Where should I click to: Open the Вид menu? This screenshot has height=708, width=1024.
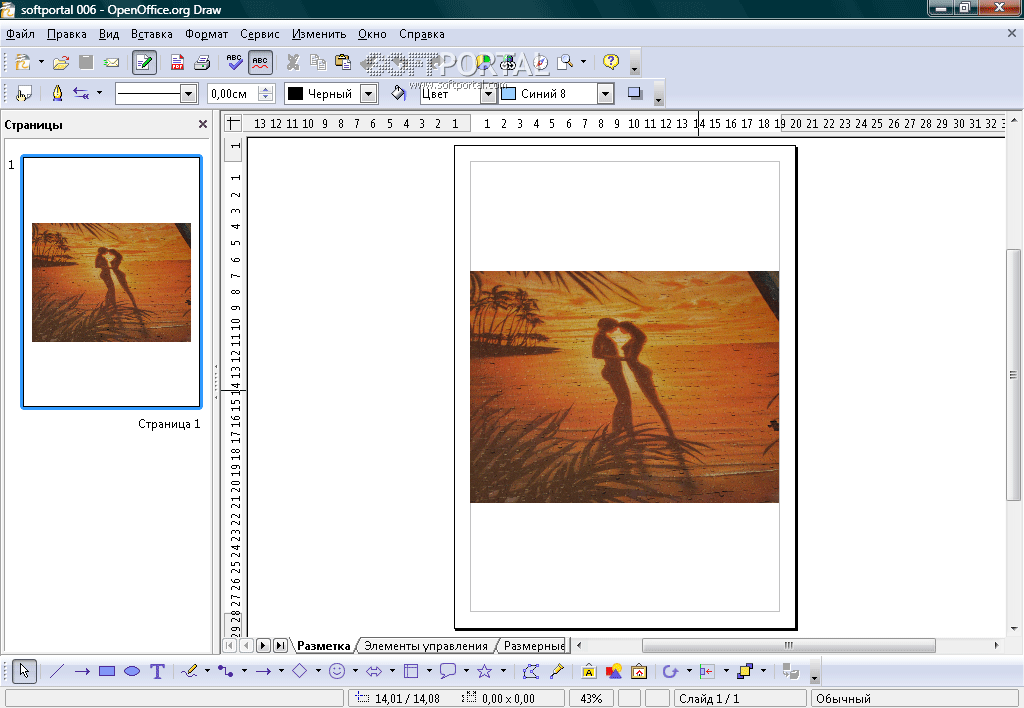tap(109, 34)
